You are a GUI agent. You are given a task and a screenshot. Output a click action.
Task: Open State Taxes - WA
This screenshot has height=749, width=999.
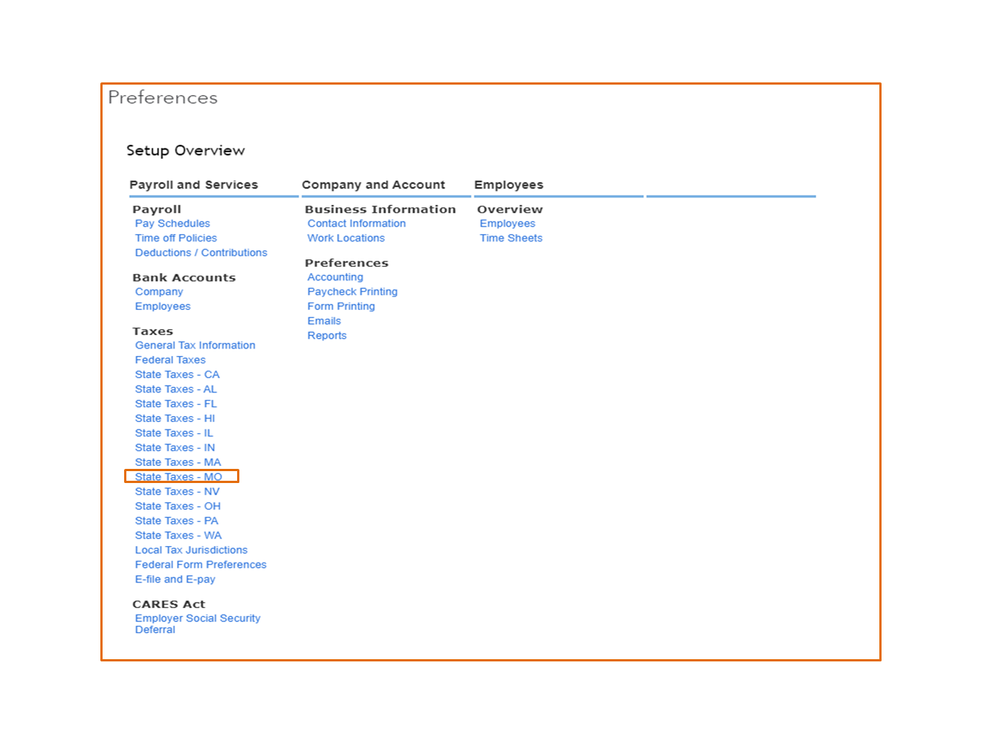(178, 536)
